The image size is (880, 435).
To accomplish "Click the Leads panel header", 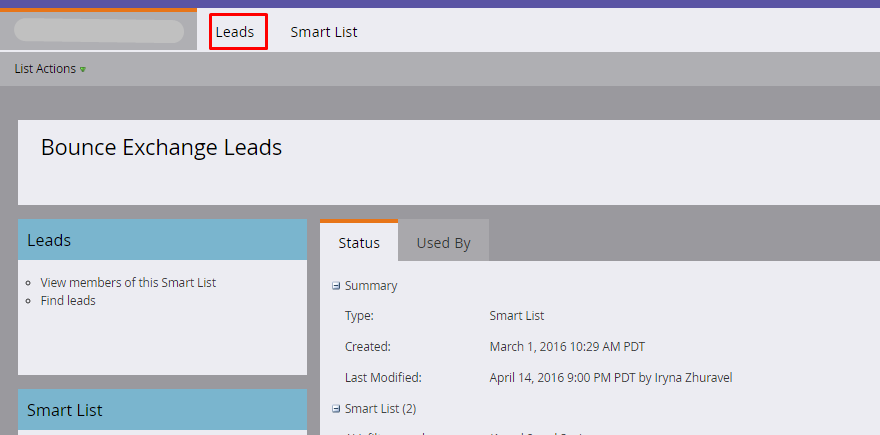I will click(163, 240).
